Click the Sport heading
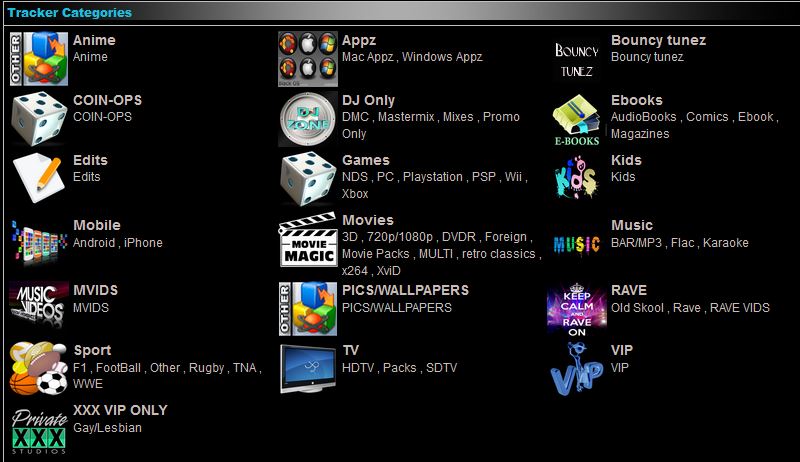The height and width of the screenshot is (462, 800). click(92, 351)
